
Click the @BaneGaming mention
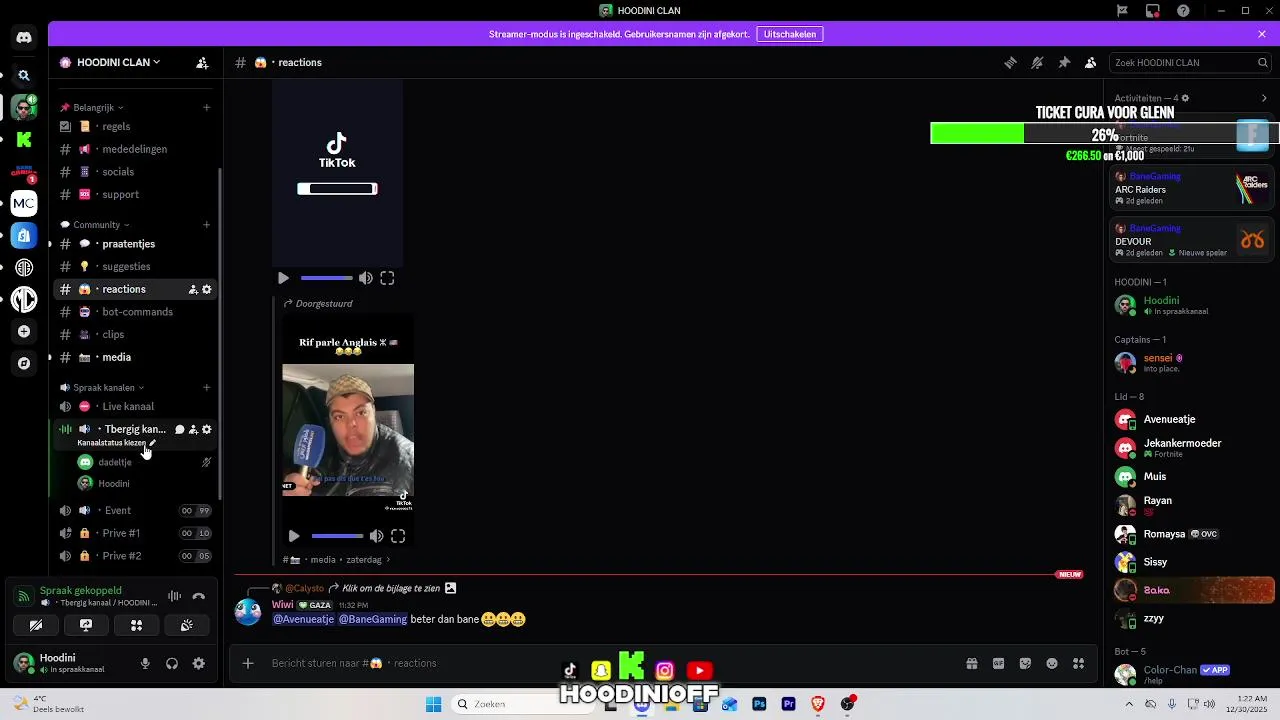[373, 619]
